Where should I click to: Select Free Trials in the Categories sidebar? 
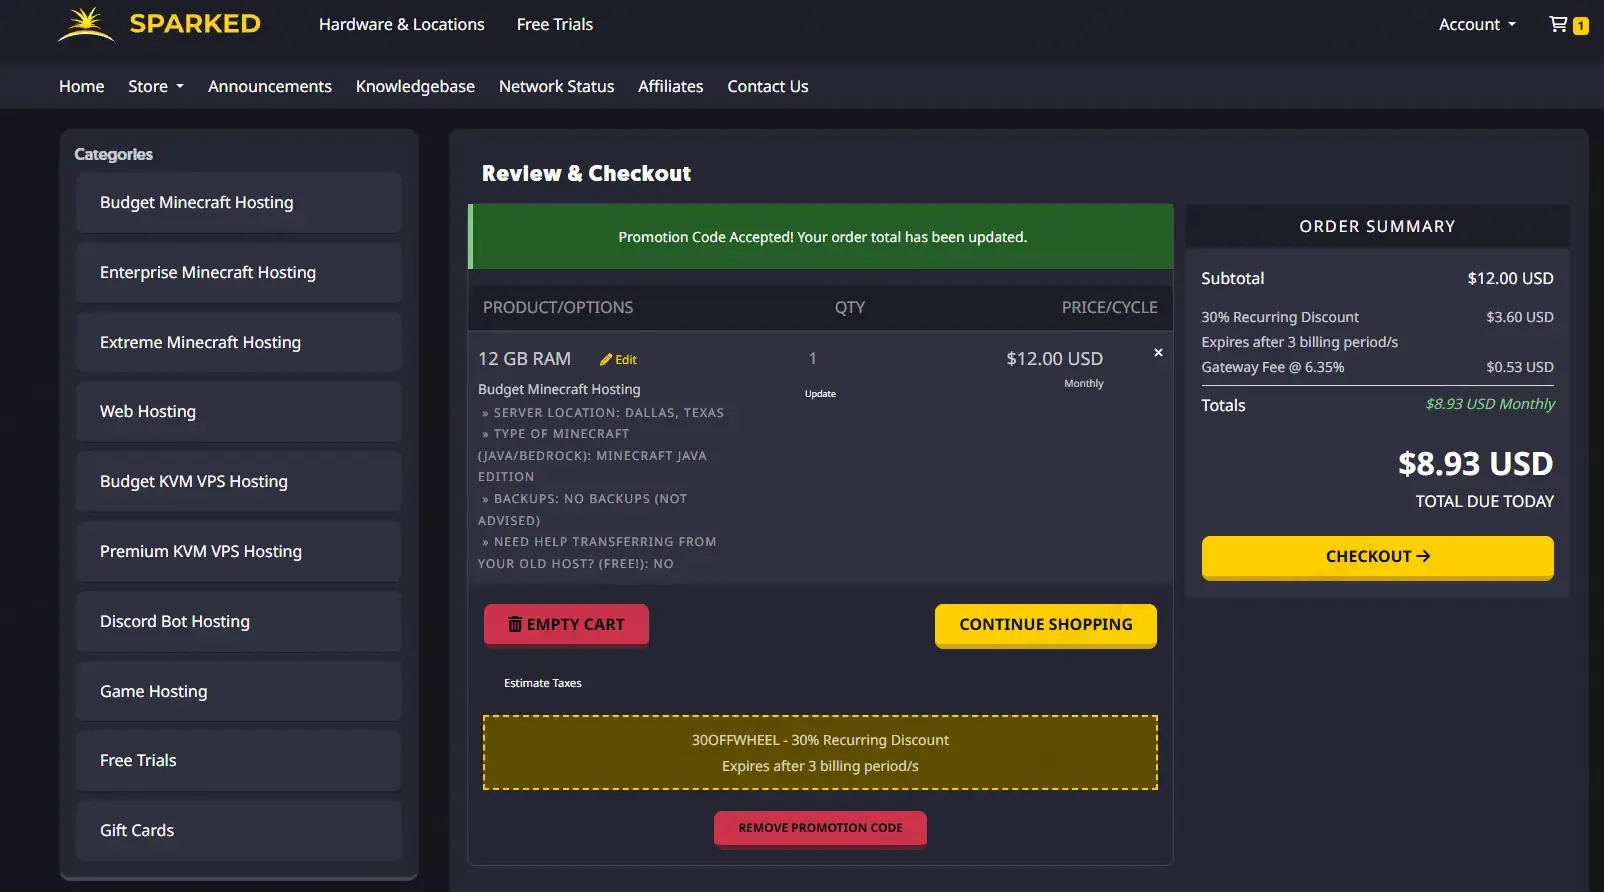coord(239,760)
